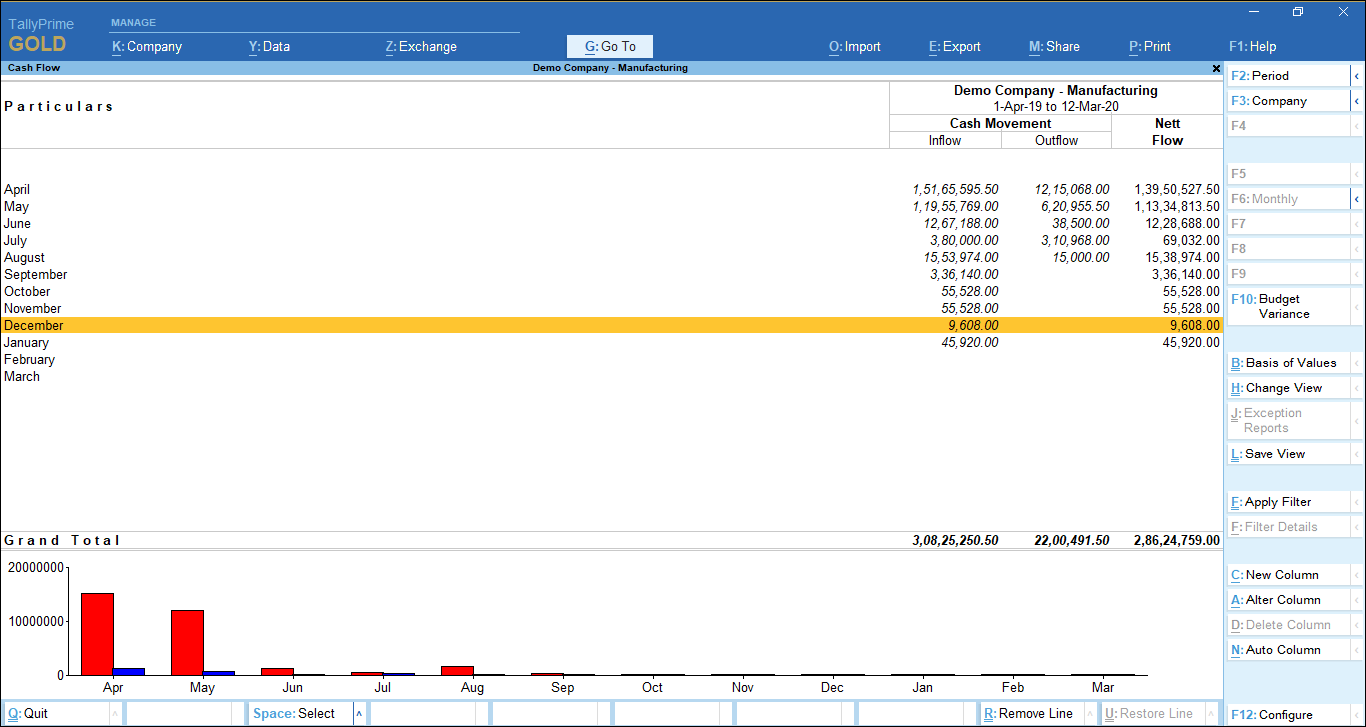1366x727 pixels.
Task: Open the K: Company menu
Action: coord(148,46)
